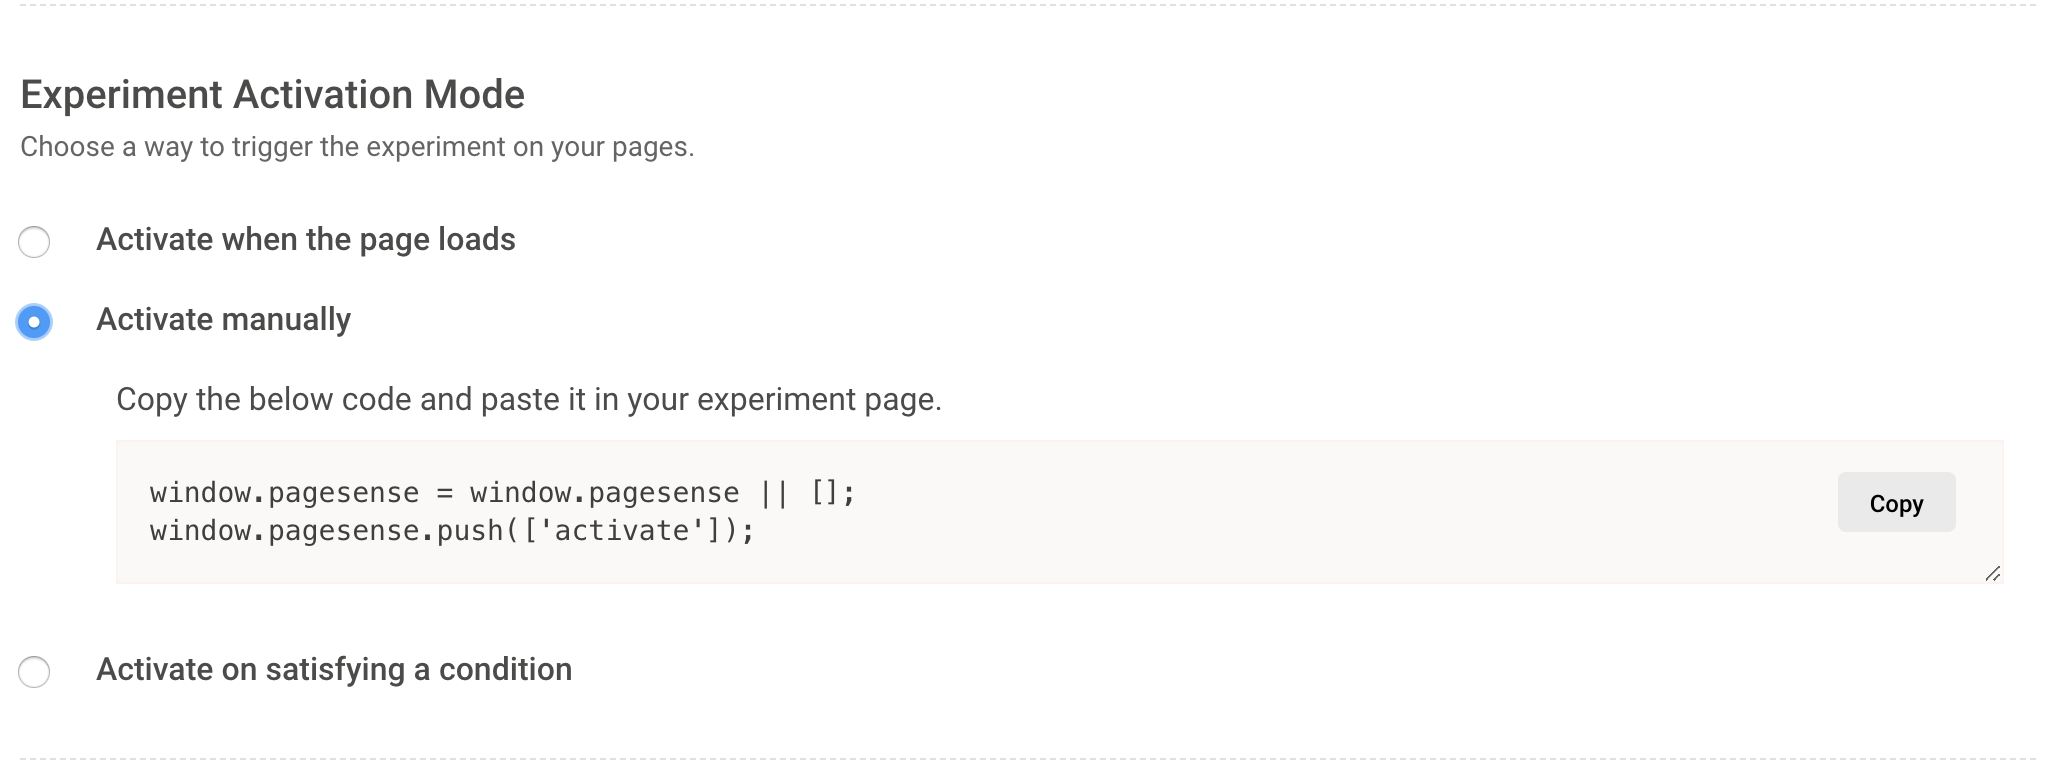Click the first "window.pagesense" on line one
2070x760 pixels.
284,493
